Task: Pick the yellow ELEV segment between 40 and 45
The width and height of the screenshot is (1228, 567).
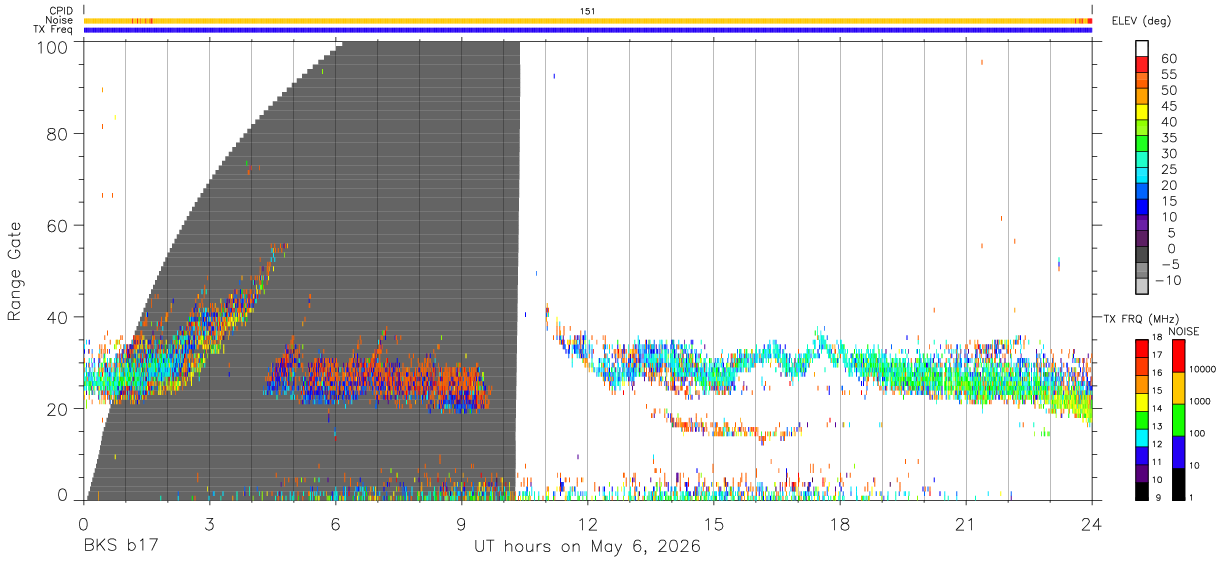Action: click(1142, 113)
